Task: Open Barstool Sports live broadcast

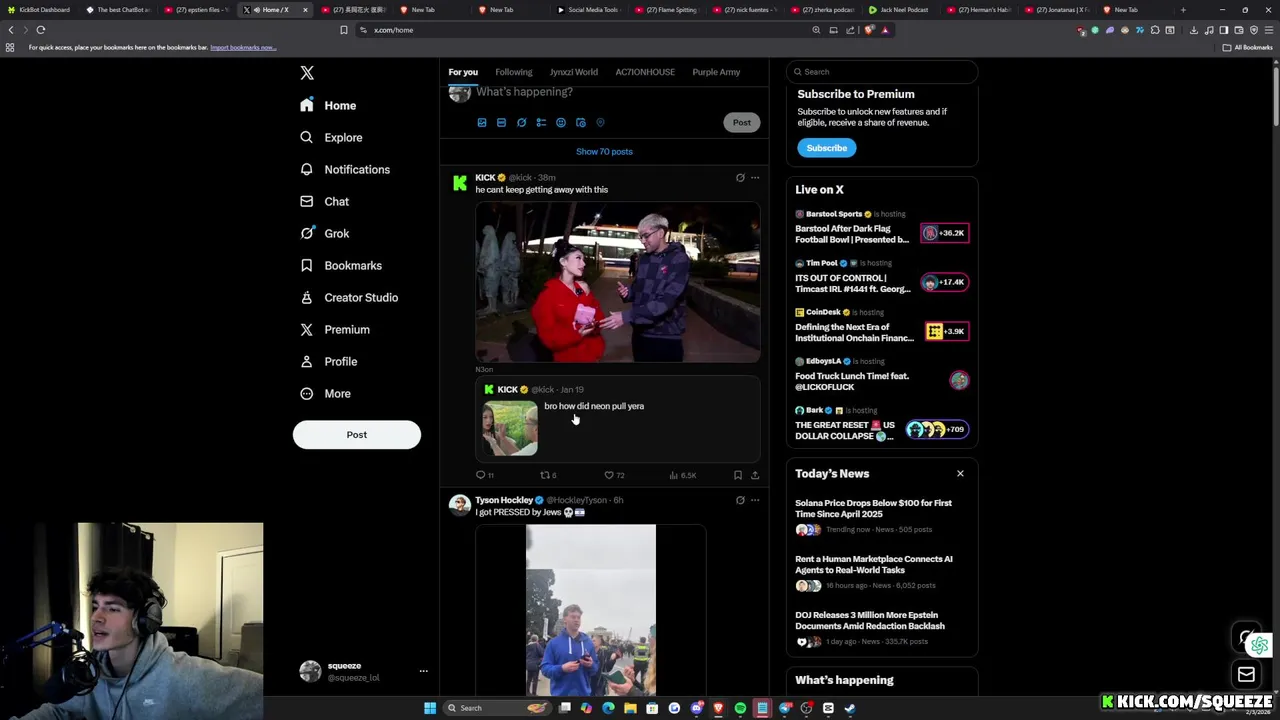Action: pos(882,228)
